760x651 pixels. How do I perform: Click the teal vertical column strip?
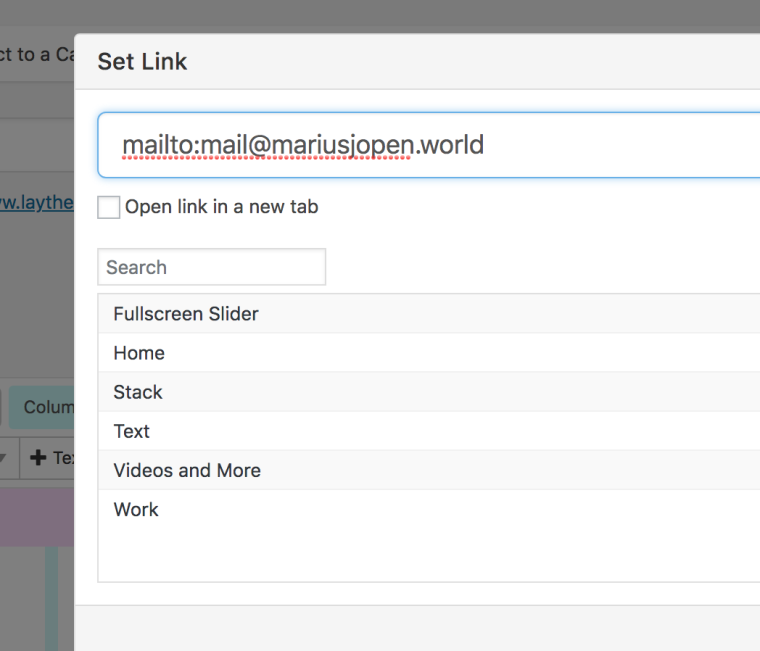[x=51, y=600]
